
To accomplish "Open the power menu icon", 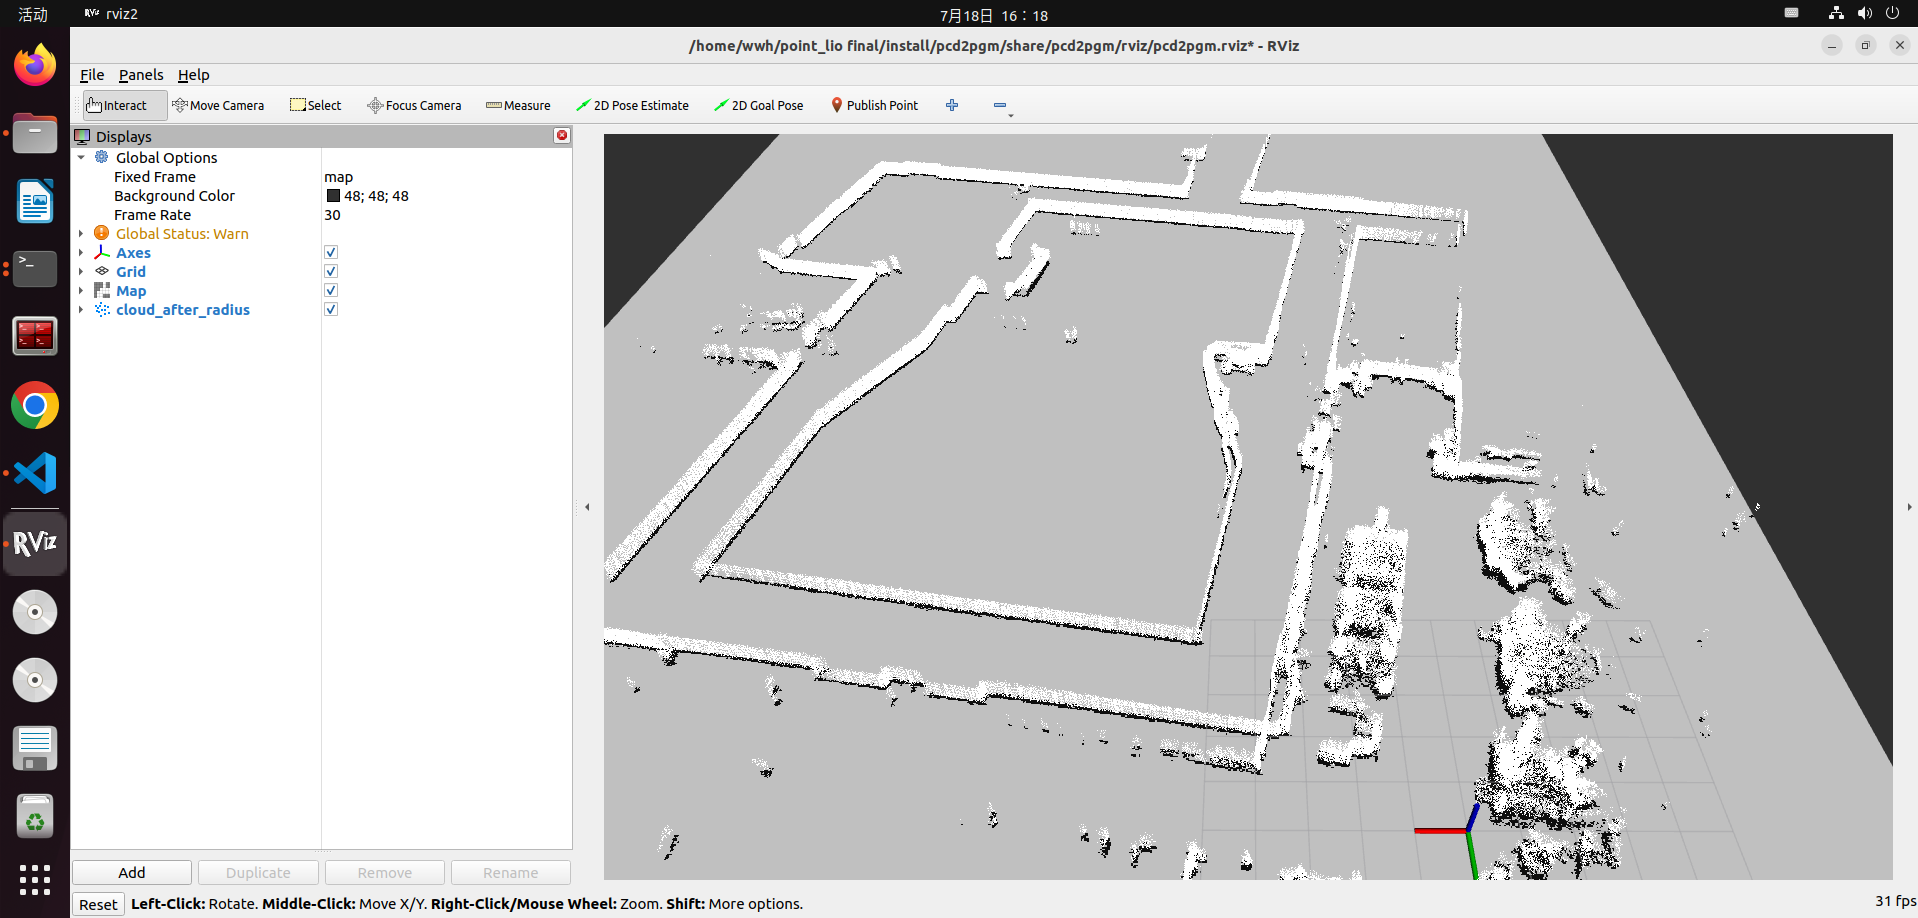I will [x=1892, y=13].
